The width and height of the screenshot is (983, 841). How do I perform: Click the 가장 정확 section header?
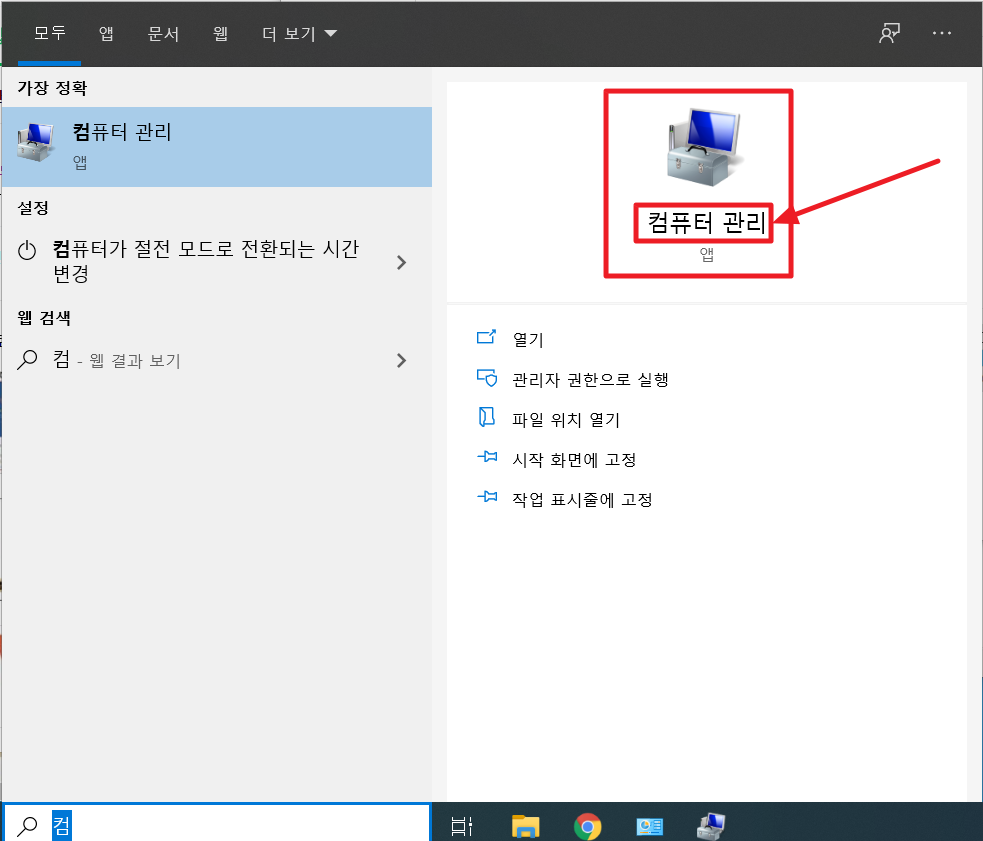52,88
